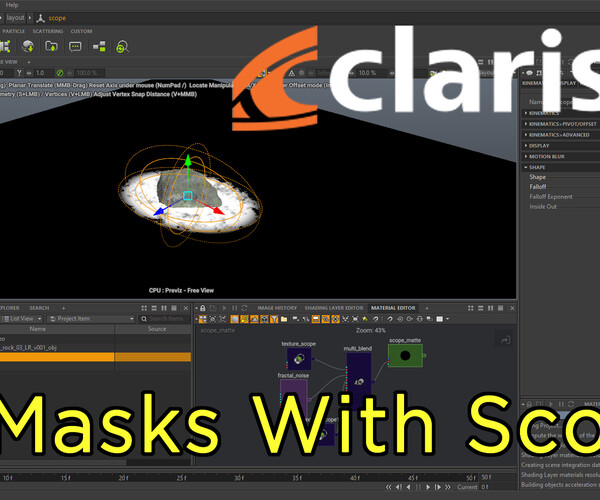Open the CUSTOM shelf tab
This screenshot has width=600, height=500.
pyautogui.click(x=81, y=31)
